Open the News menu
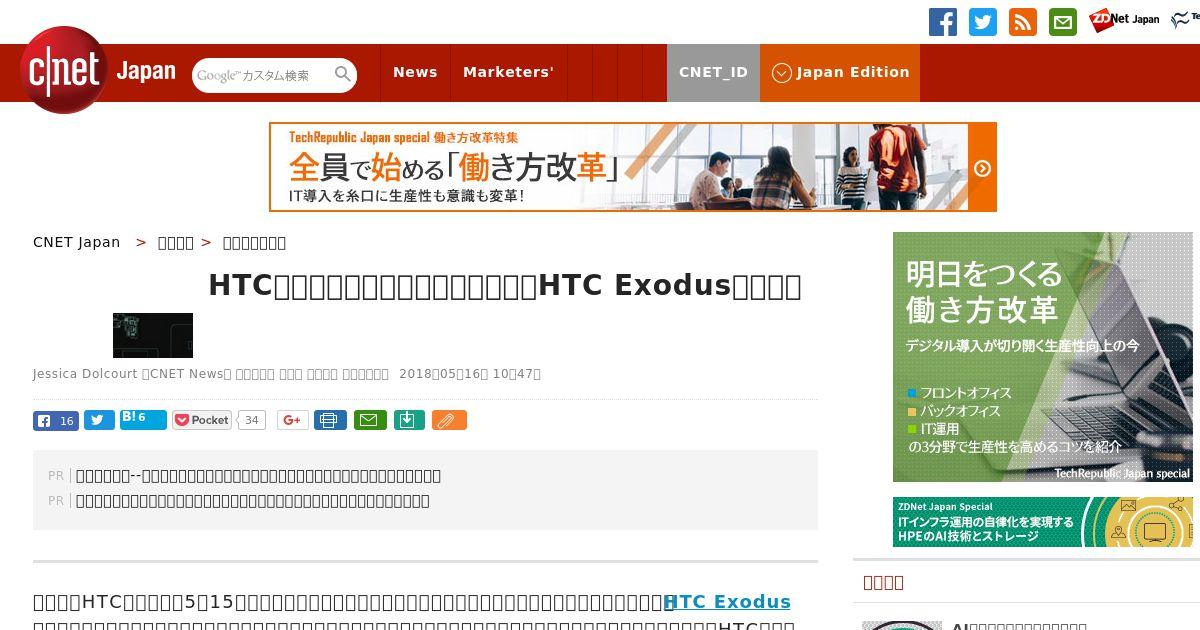Viewport: 1200px width, 630px height. [x=415, y=72]
